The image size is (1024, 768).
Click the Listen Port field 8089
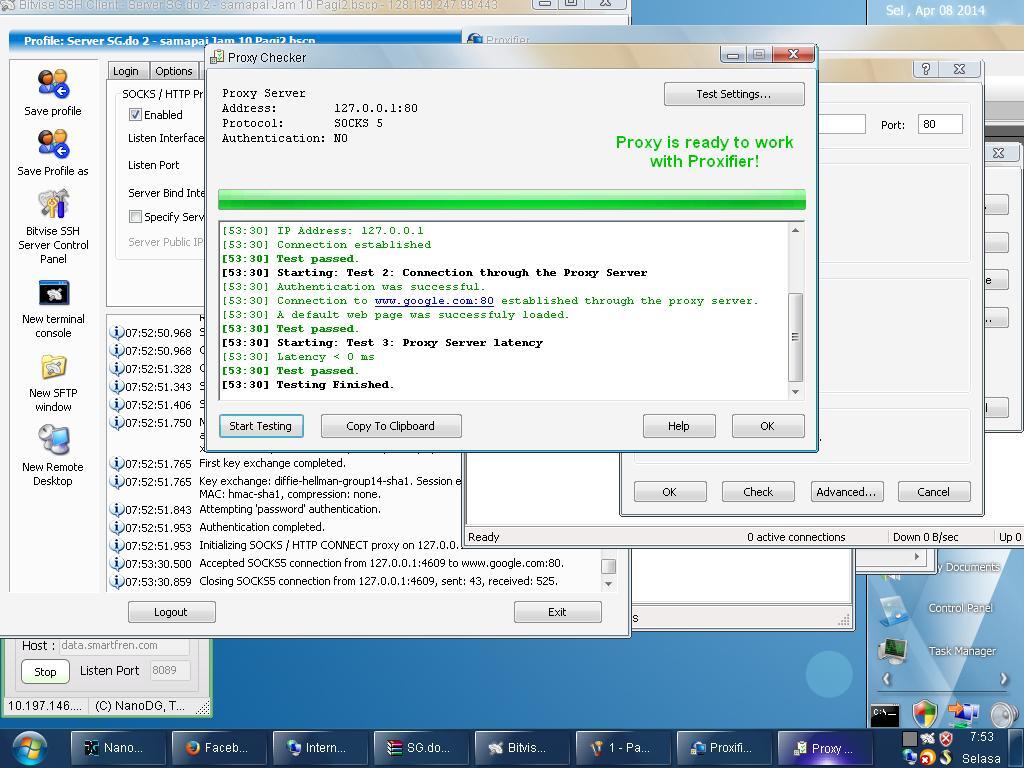pyautogui.click(x=170, y=670)
